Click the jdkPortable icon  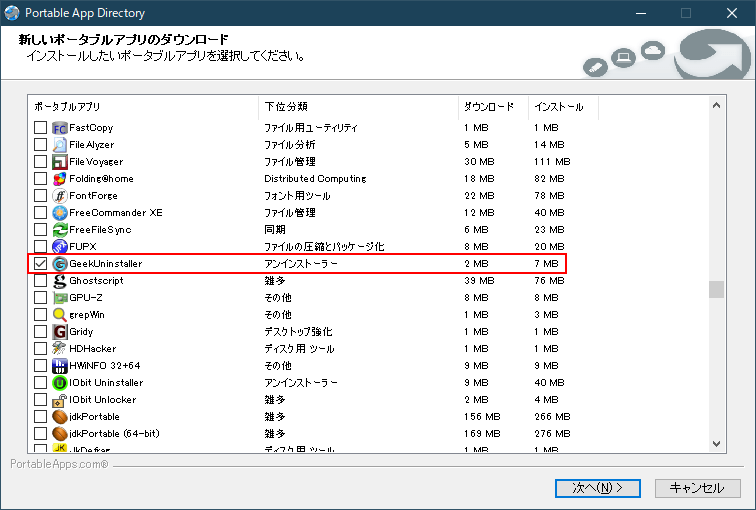point(59,416)
